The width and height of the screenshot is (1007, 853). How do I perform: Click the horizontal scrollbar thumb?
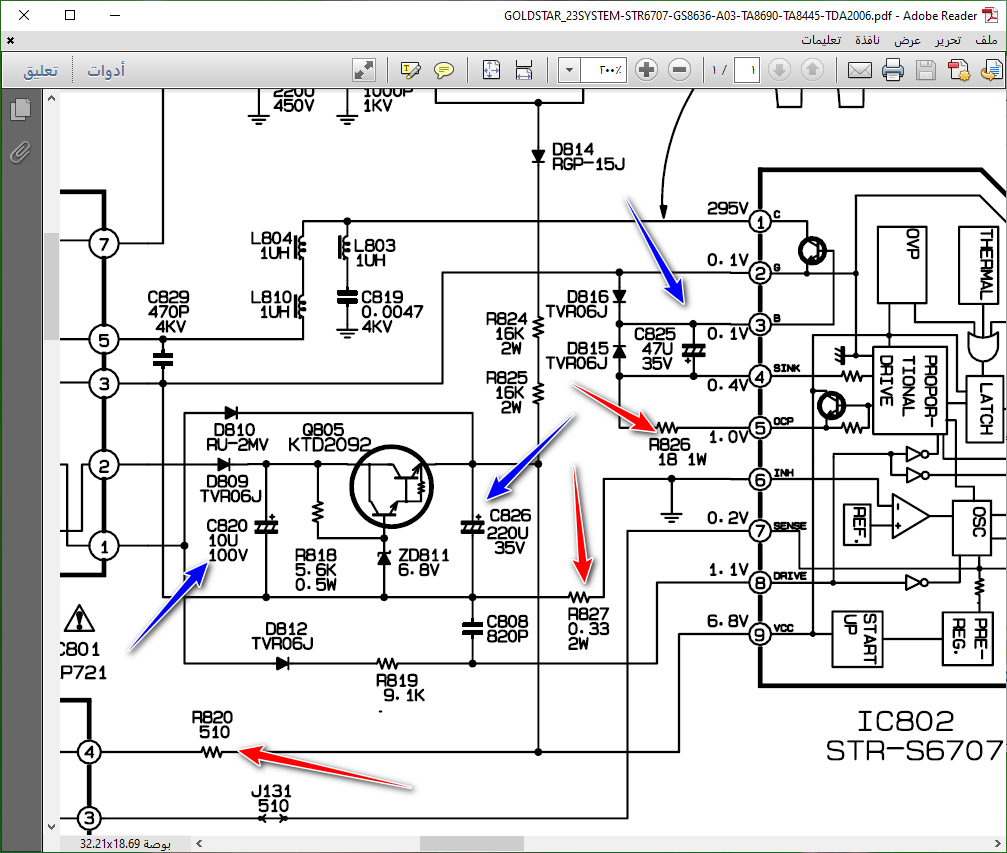click(x=472, y=843)
